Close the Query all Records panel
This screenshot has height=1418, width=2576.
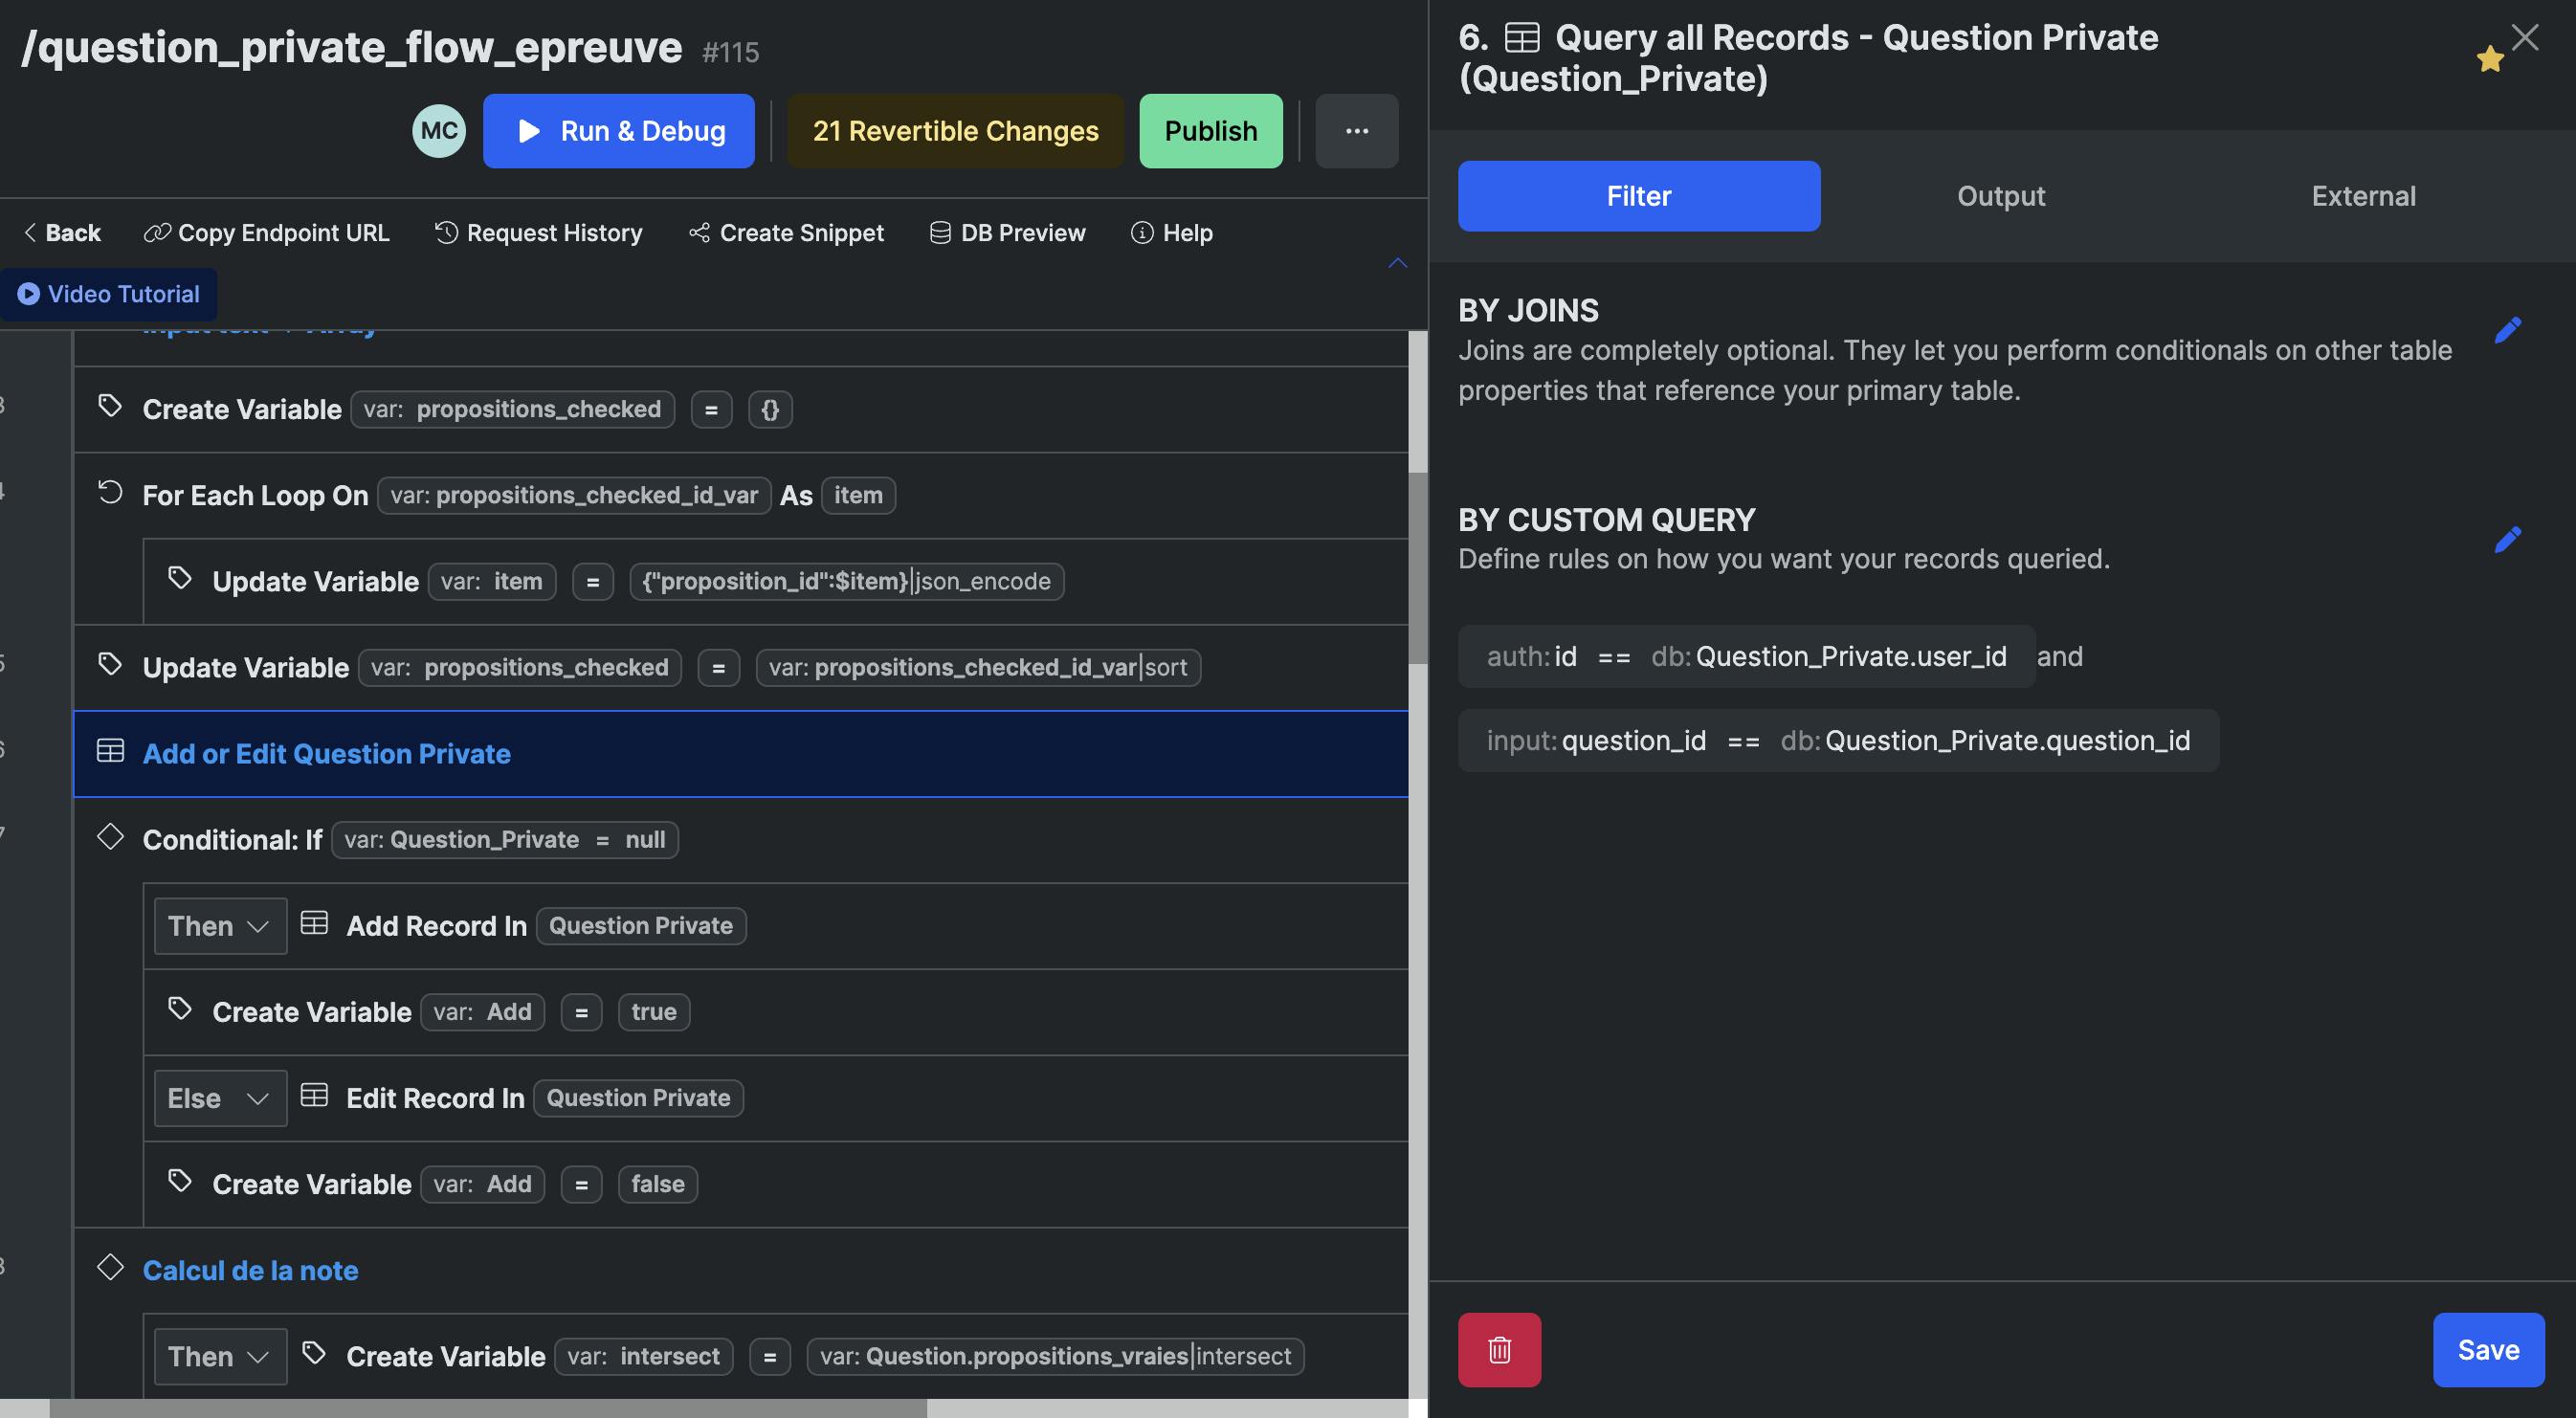coord(2524,38)
